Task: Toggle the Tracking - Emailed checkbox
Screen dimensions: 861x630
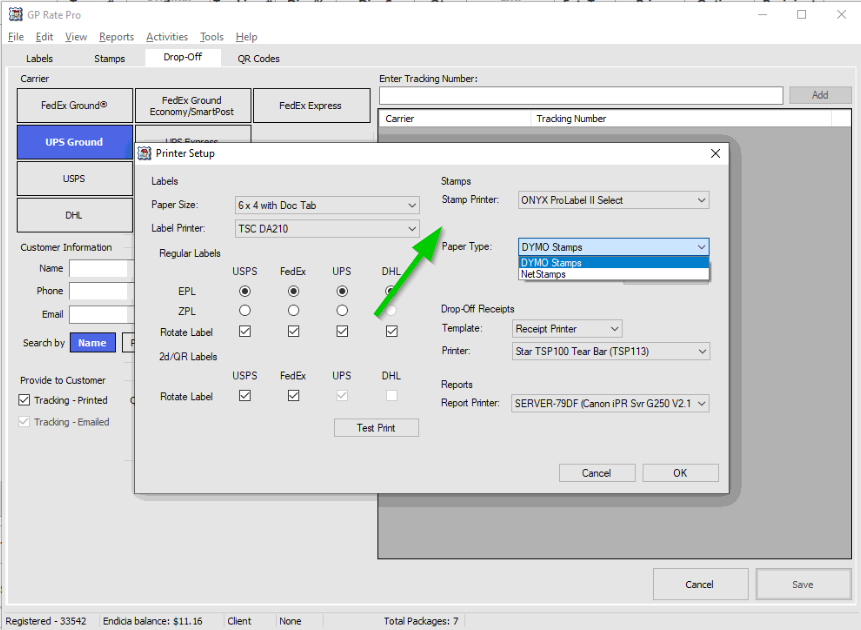Action: 24,422
